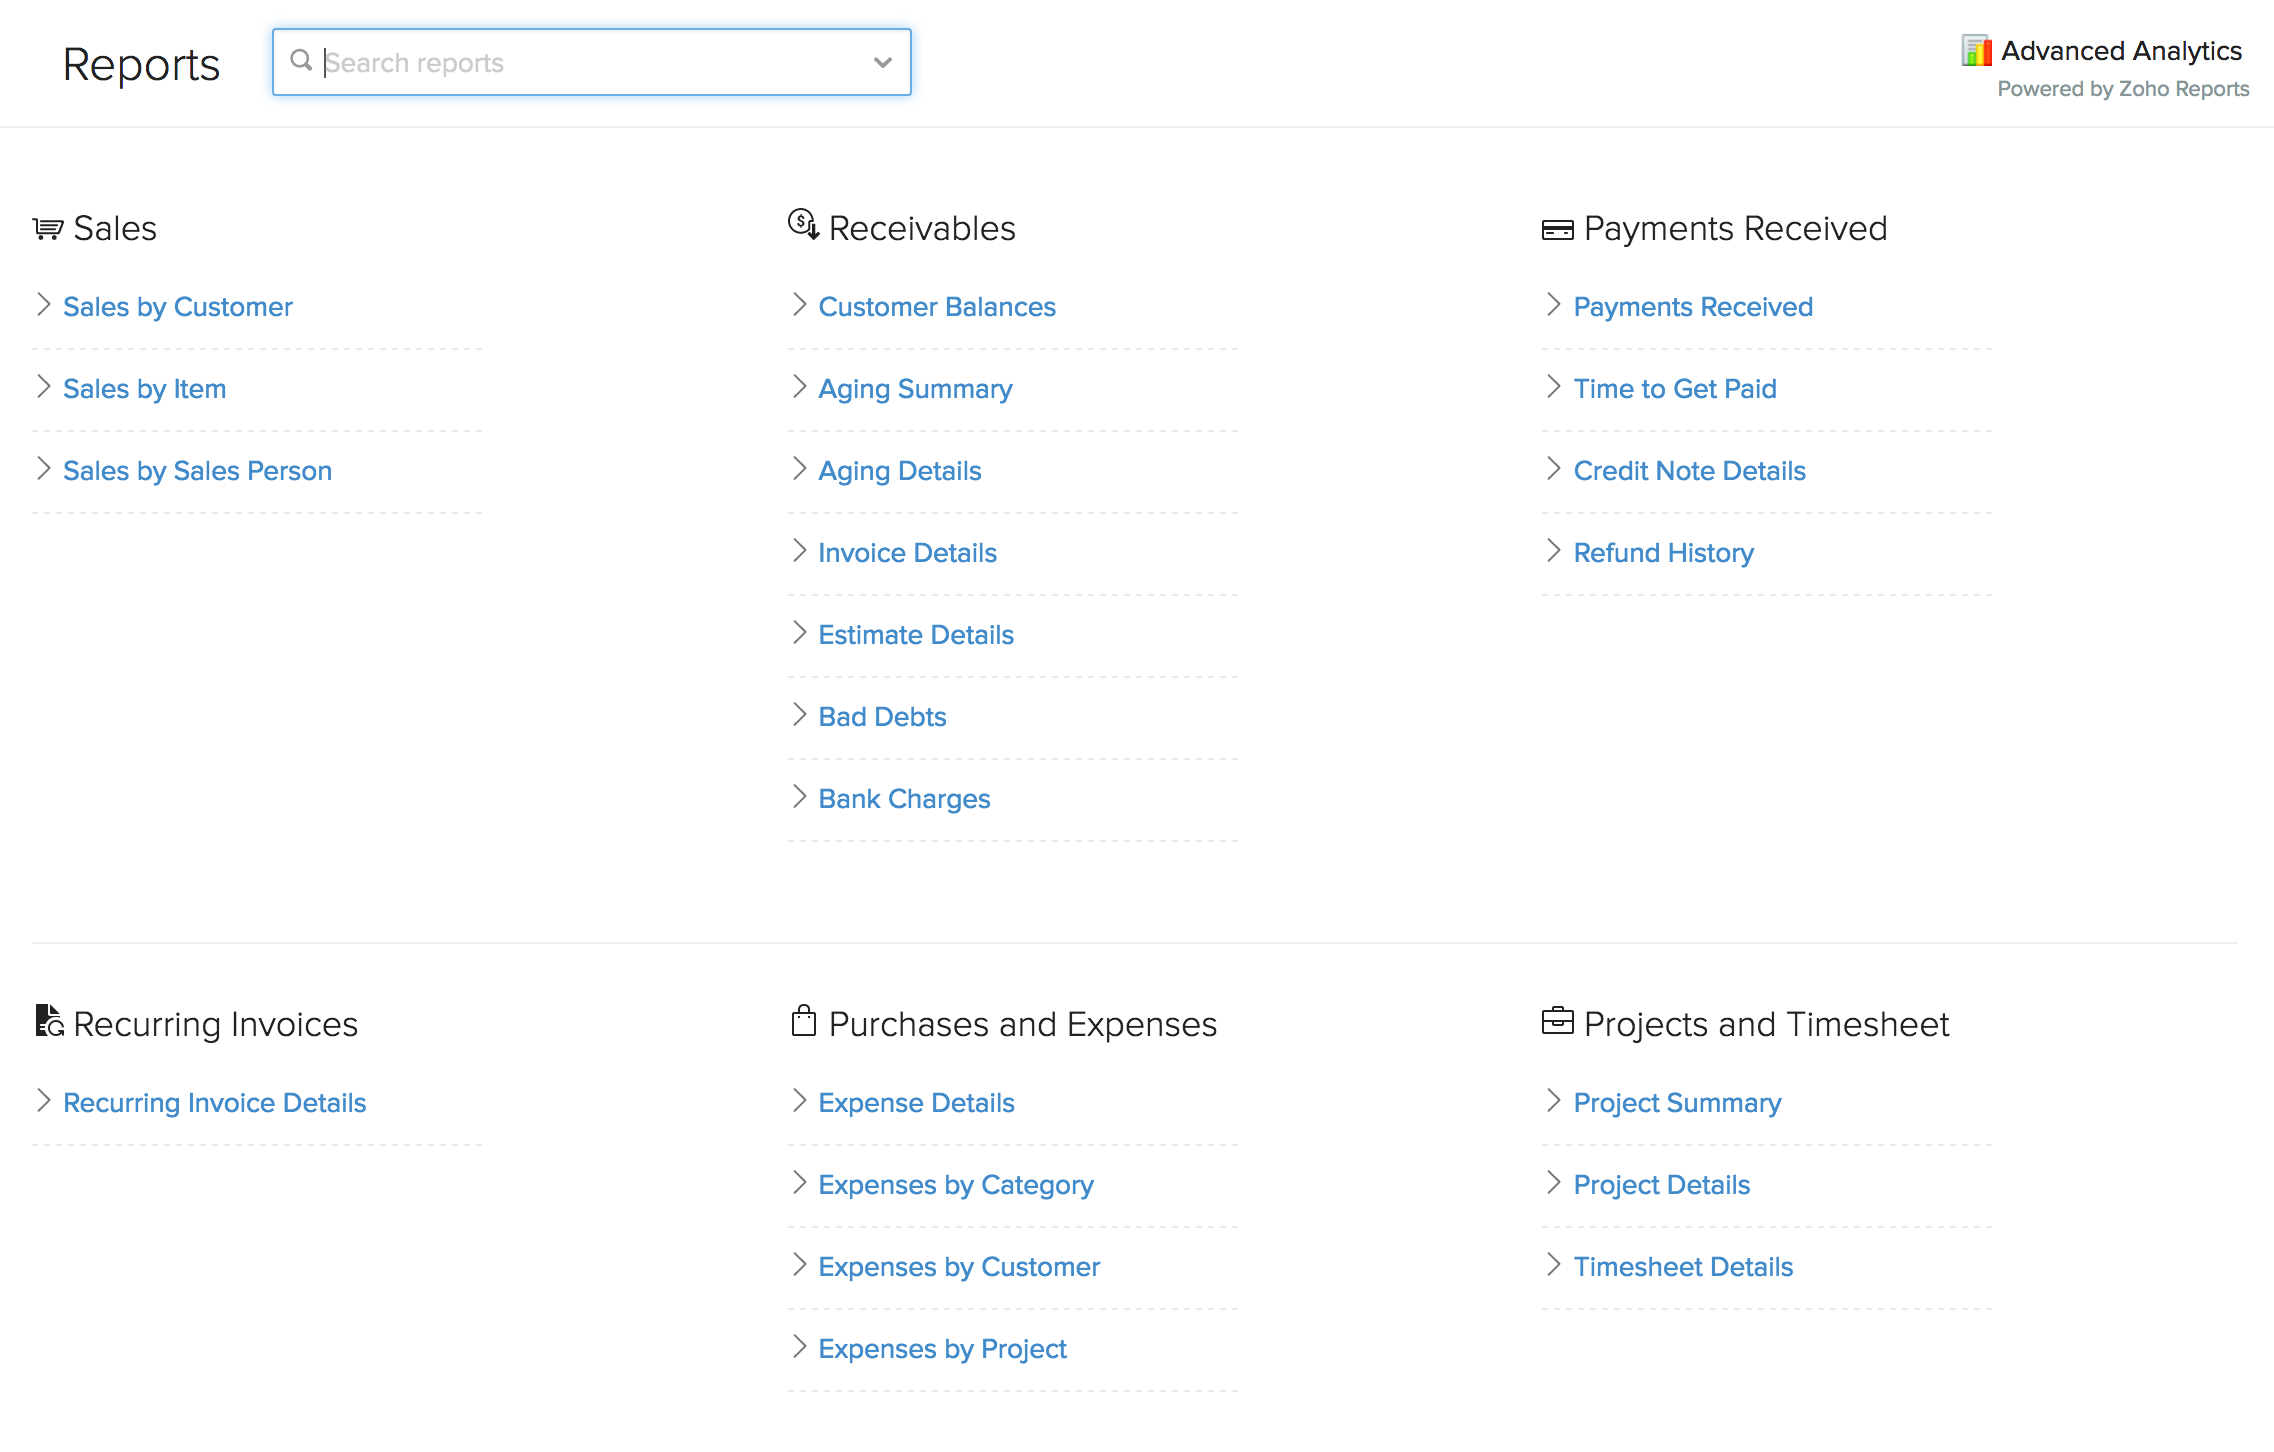
Task: Click the Advanced Analytics link
Action: pos(2121,51)
